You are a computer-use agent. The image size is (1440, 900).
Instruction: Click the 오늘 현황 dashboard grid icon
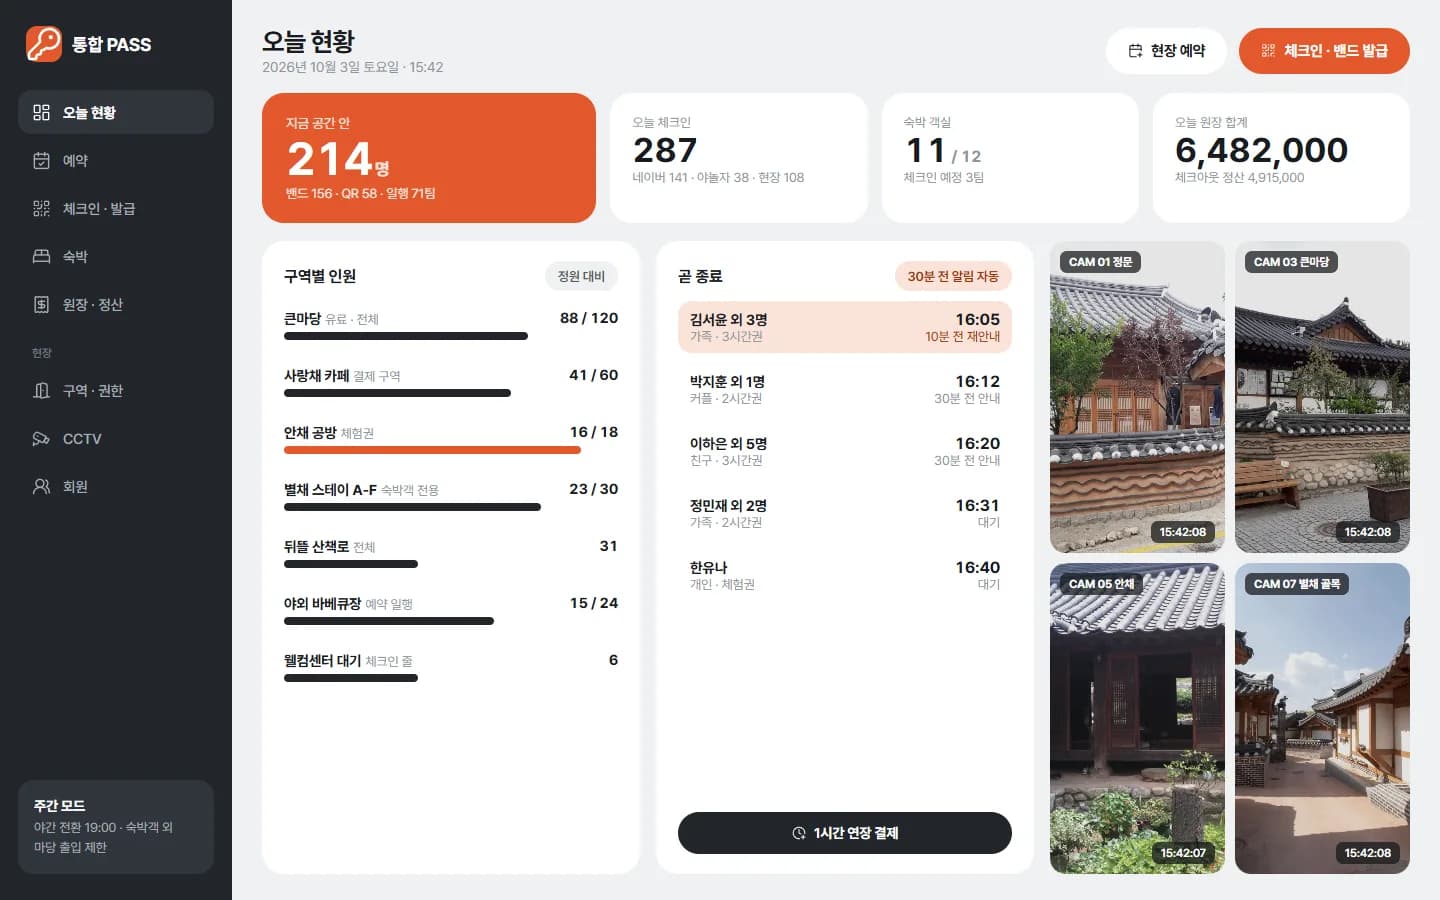click(x=41, y=112)
